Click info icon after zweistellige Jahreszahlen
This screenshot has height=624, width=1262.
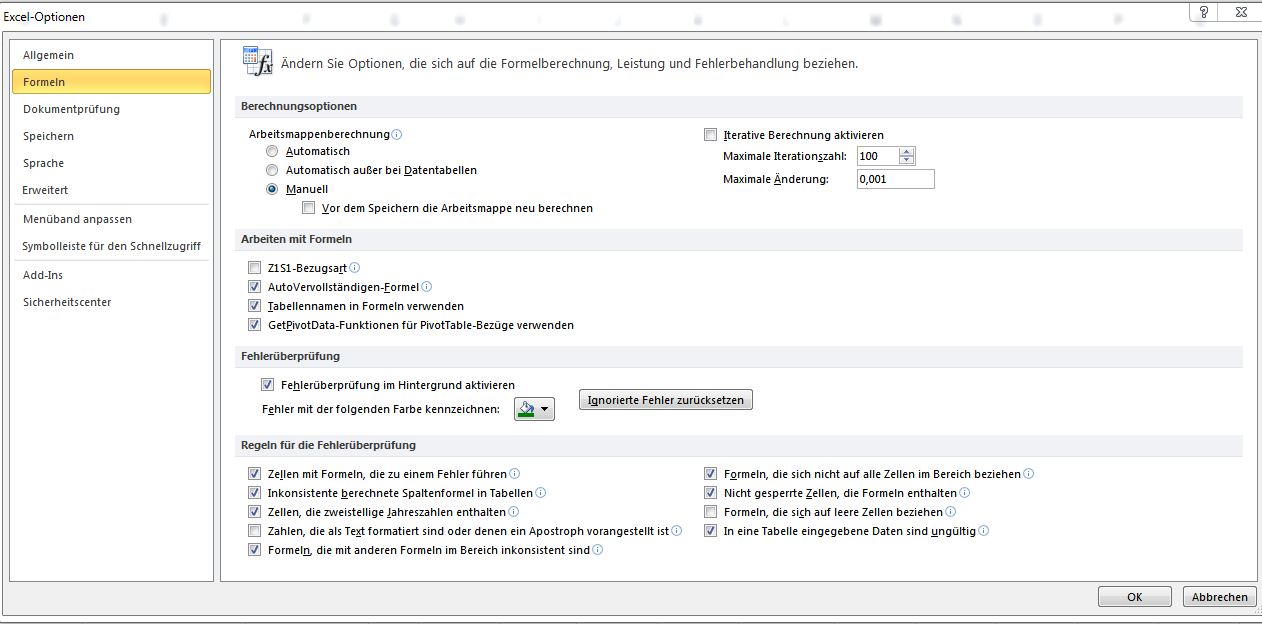point(514,512)
